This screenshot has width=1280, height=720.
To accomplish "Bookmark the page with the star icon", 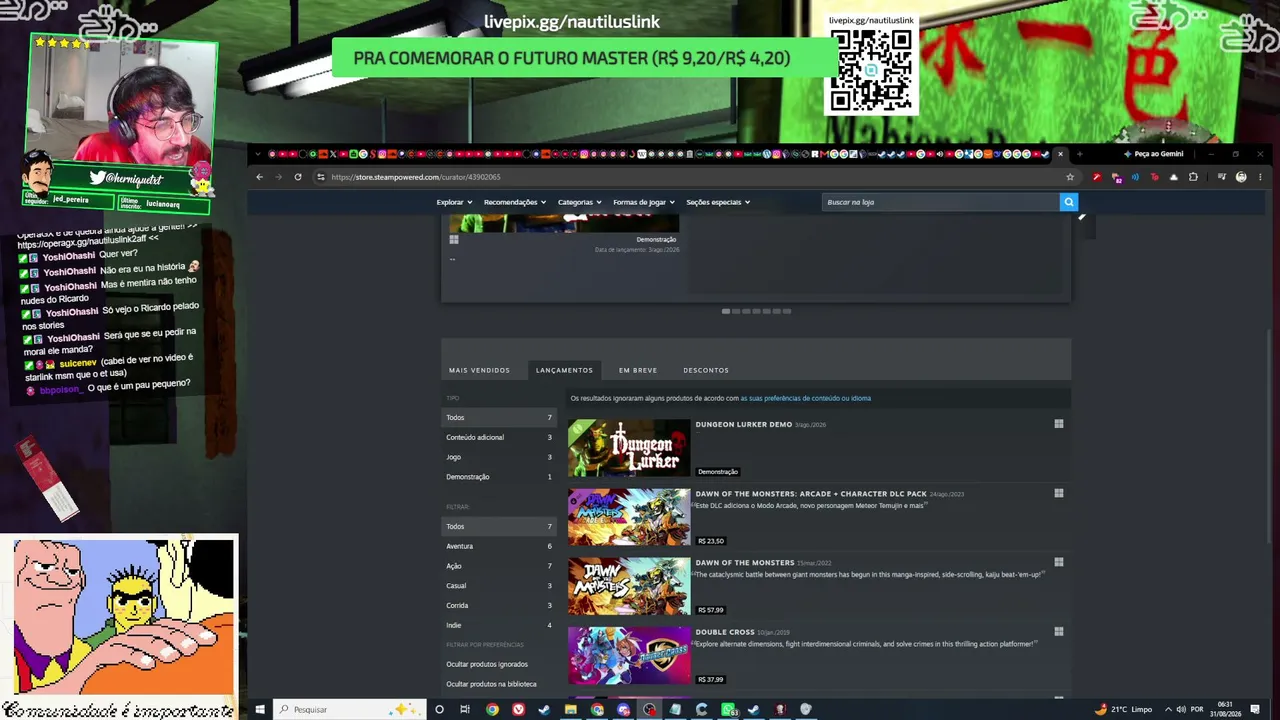I will pyautogui.click(x=1070, y=177).
